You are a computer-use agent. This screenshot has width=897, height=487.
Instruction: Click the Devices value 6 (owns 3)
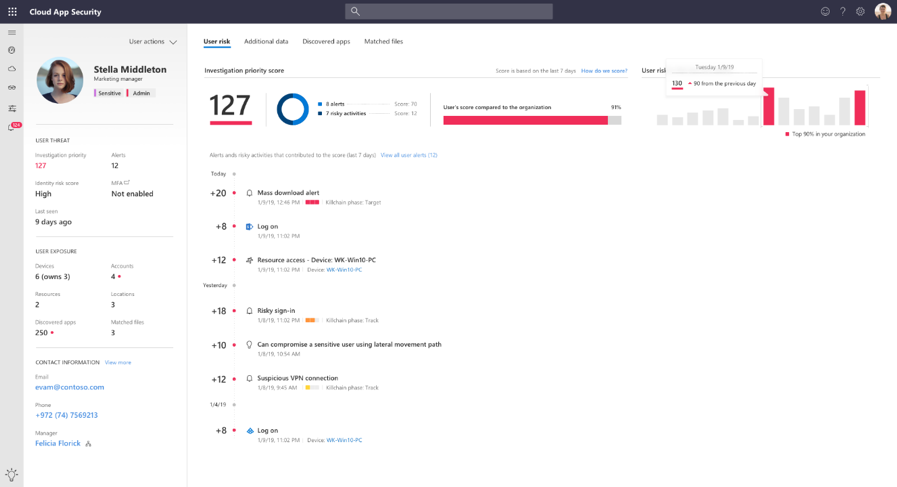[53, 276]
